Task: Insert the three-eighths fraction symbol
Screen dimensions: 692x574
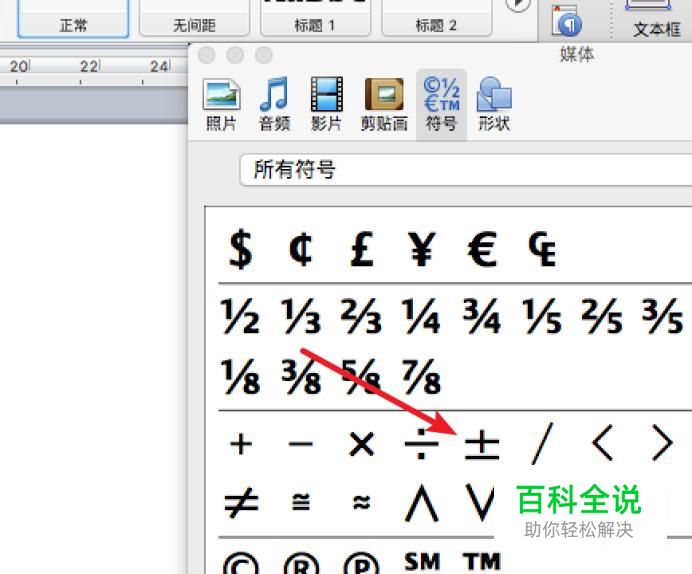Action: [301, 376]
